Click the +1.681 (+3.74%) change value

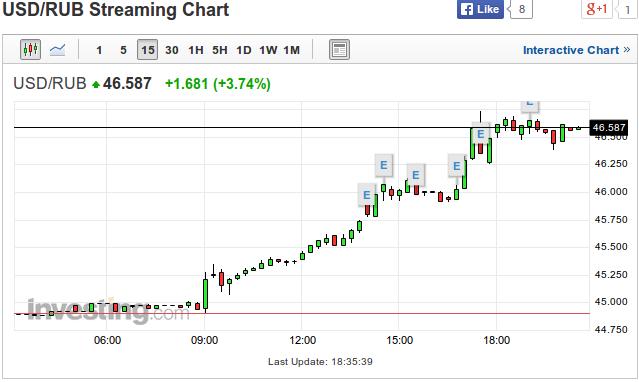218,84
